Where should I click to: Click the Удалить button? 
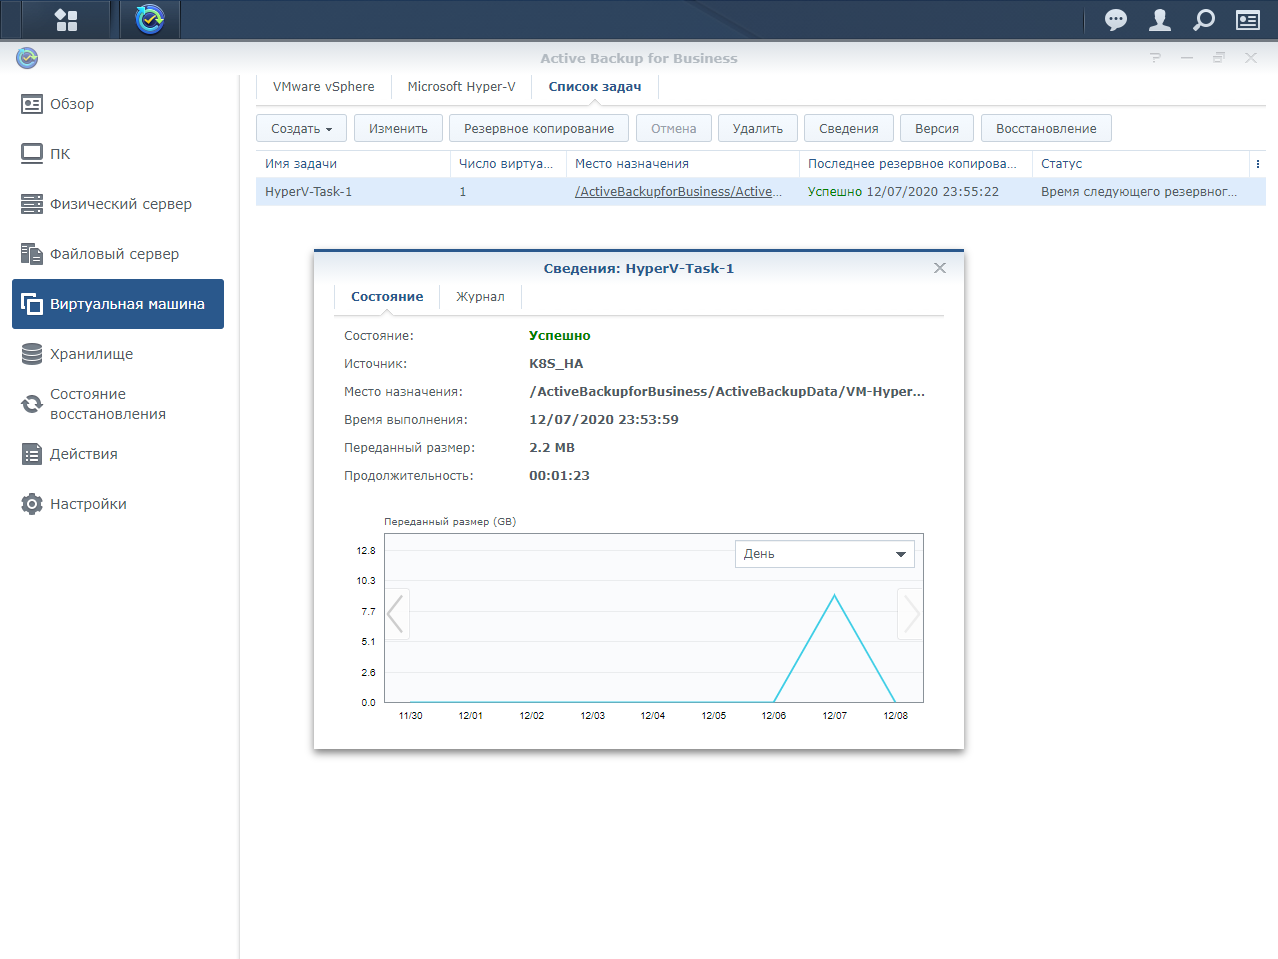[x=758, y=128]
